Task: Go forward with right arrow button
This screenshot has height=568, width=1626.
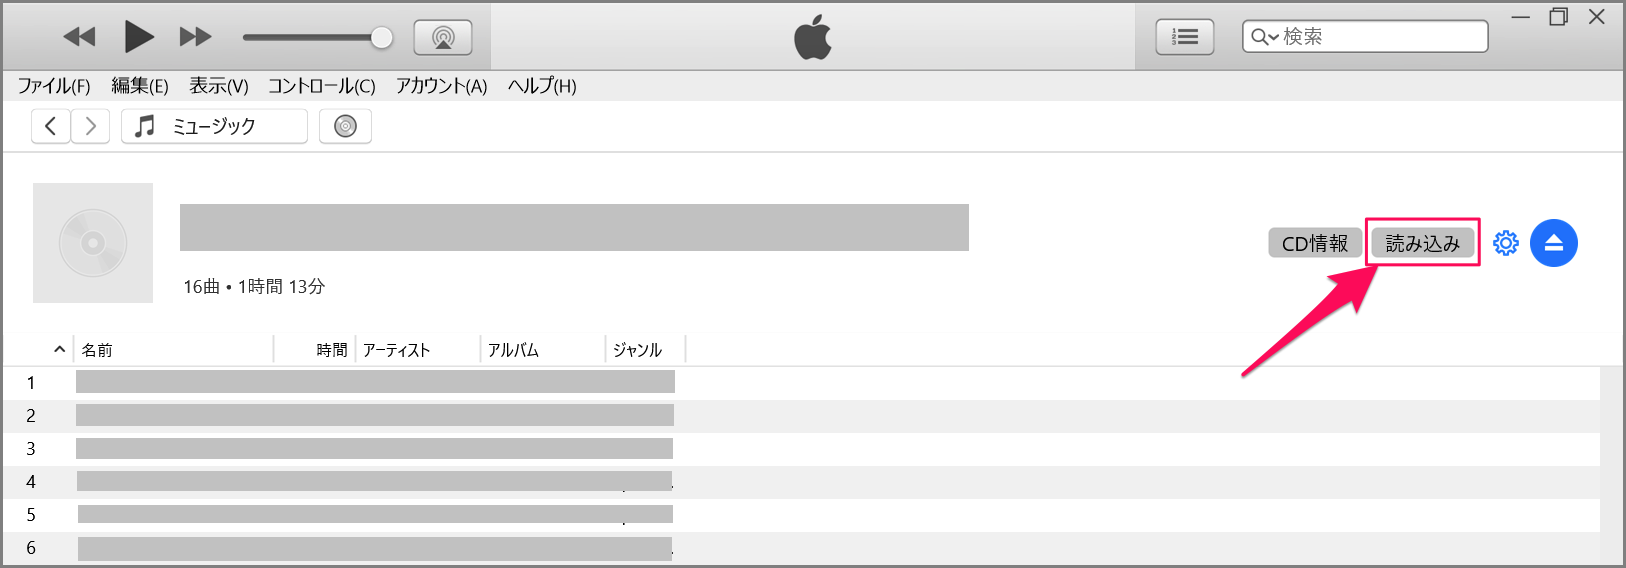Action: point(91,126)
